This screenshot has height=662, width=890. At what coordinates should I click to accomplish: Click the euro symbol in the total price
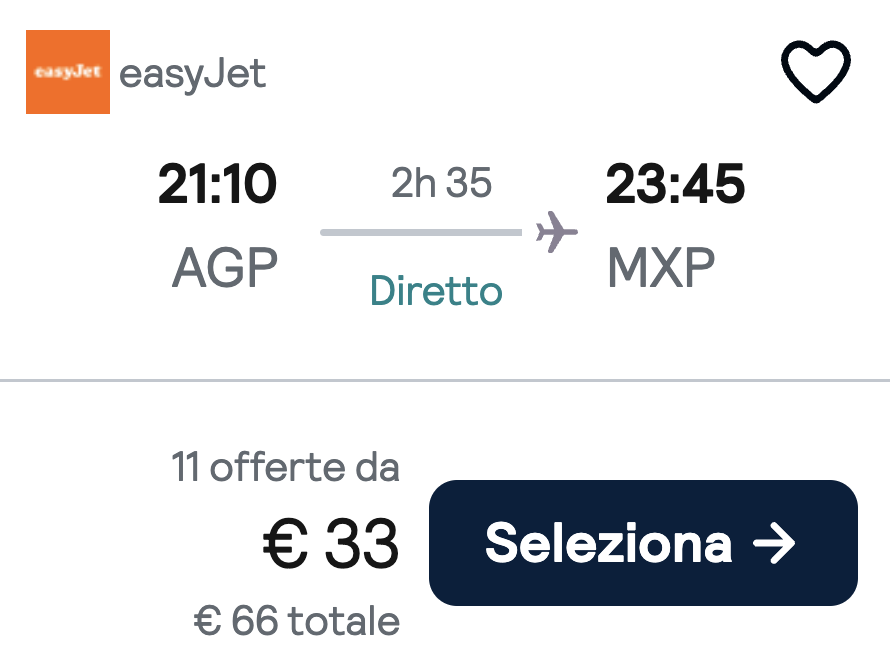click(x=207, y=621)
